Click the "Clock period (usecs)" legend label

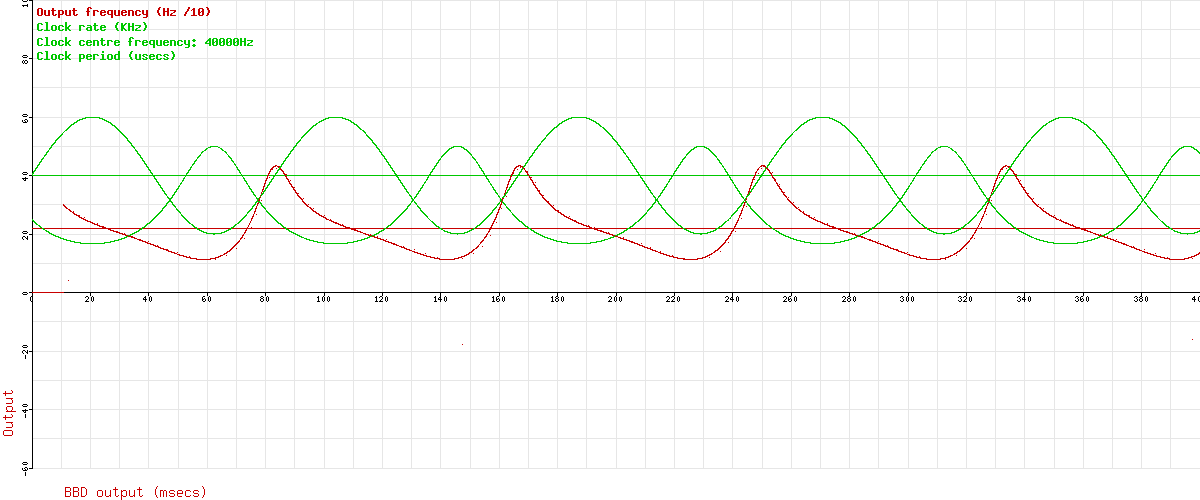click(106, 56)
